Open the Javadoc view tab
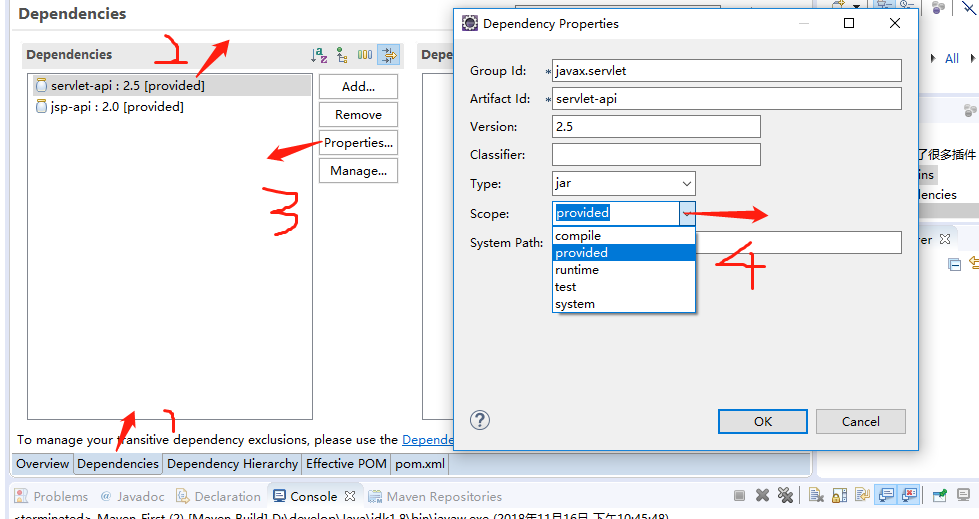The height and width of the screenshot is (519, 979). click(x=132, y=497)
